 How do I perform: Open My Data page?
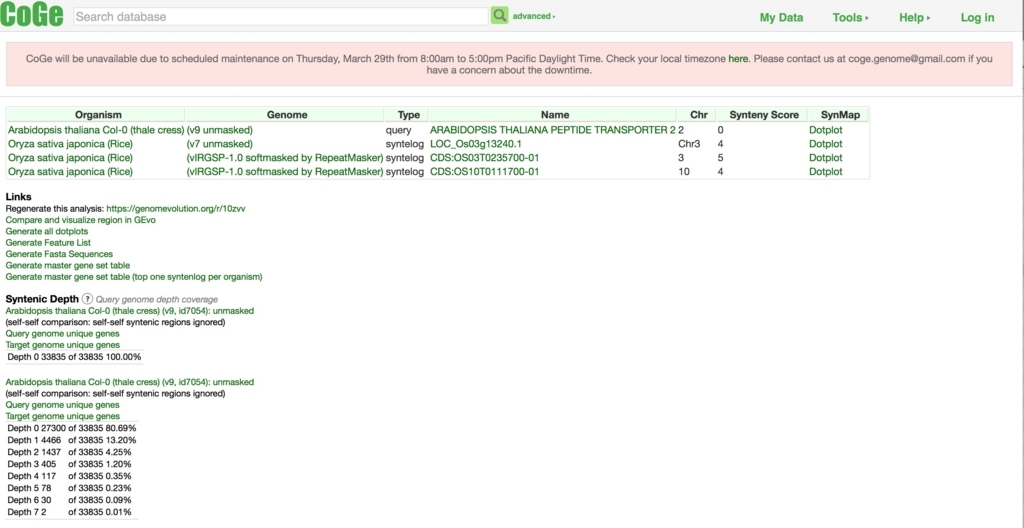coord(781,18)
